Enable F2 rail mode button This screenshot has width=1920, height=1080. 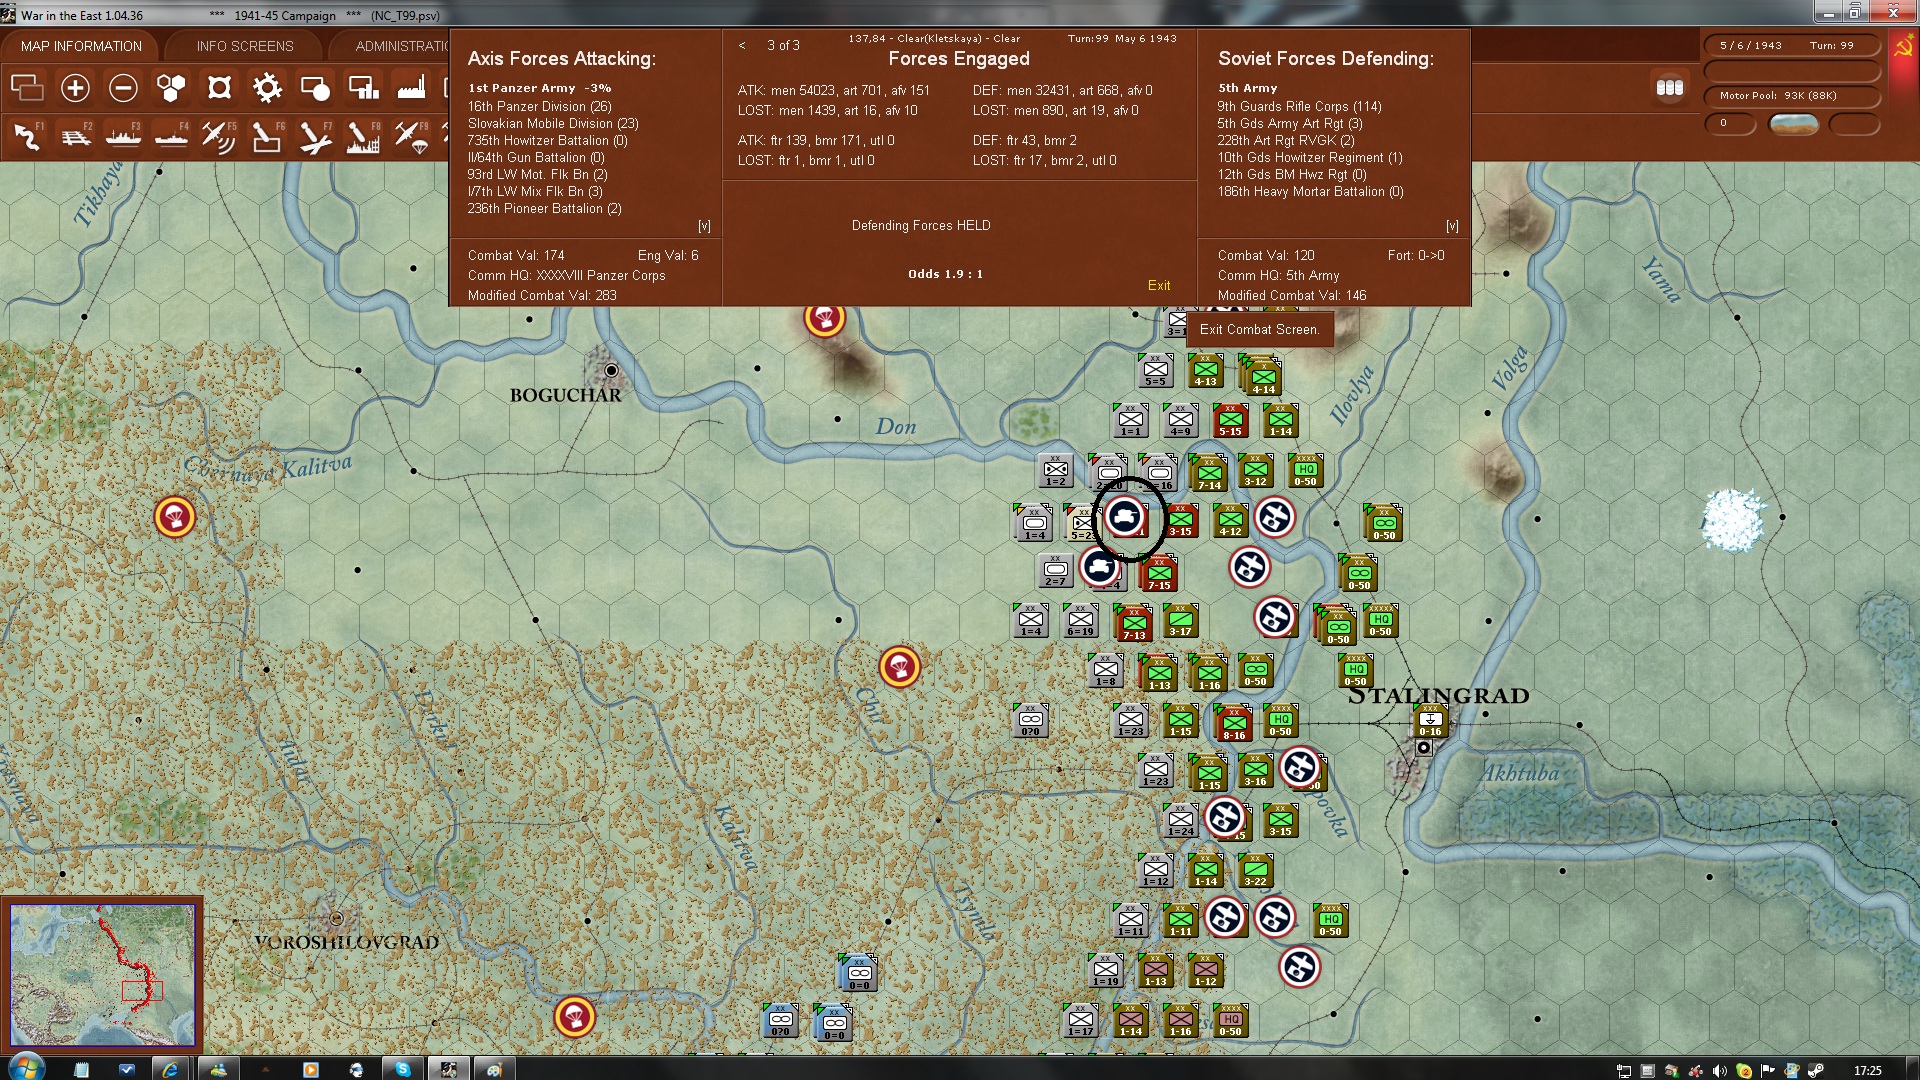[75, 137]
